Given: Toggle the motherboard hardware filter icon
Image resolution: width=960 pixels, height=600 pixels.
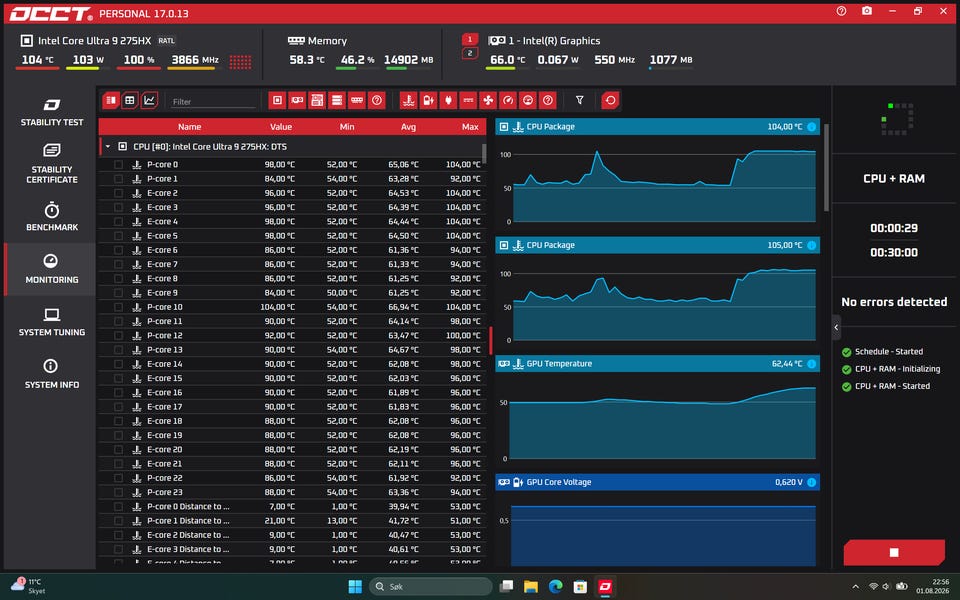Looking at the screenshot, I should (317, 100).
